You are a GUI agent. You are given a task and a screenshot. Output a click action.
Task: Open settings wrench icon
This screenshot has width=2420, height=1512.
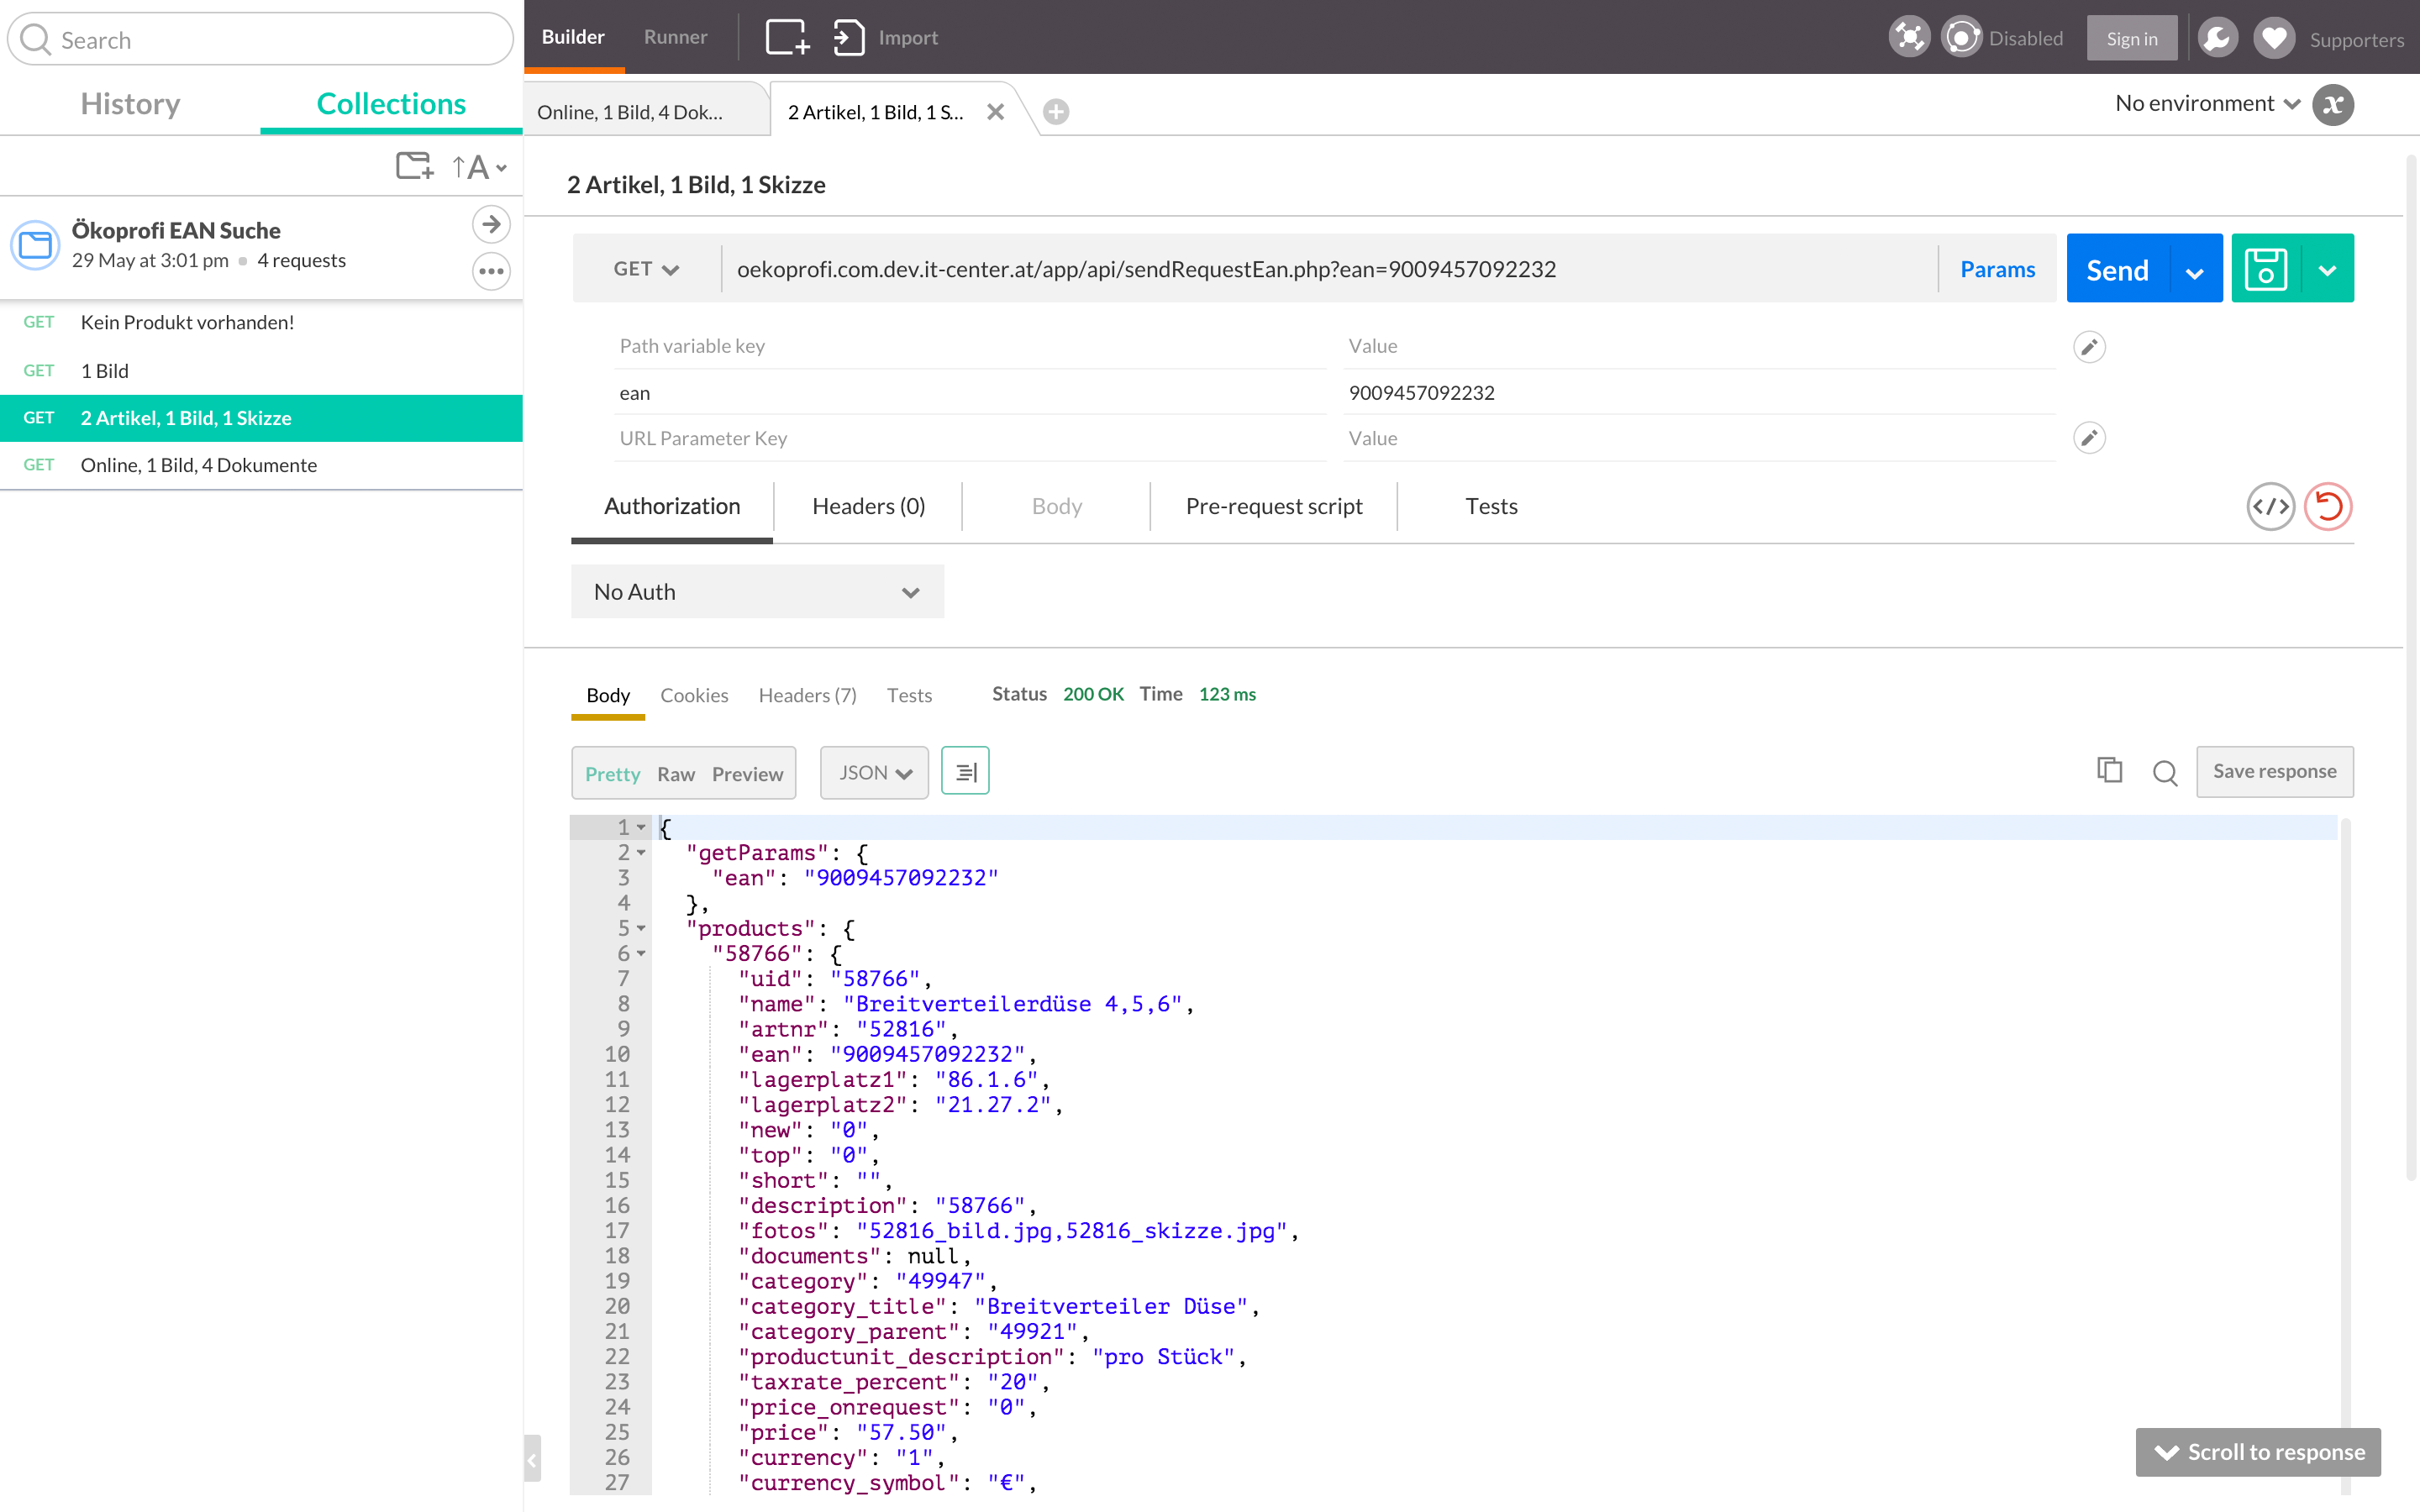(2217, 38)
